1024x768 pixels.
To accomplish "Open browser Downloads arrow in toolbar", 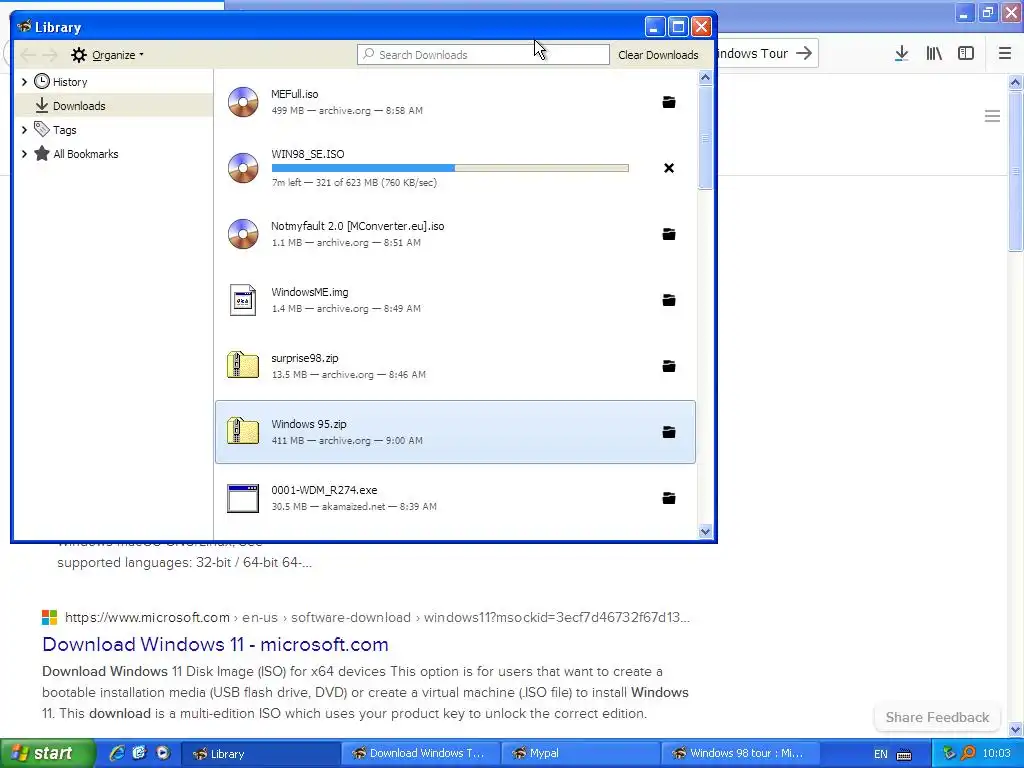I will tap(901, 54).
